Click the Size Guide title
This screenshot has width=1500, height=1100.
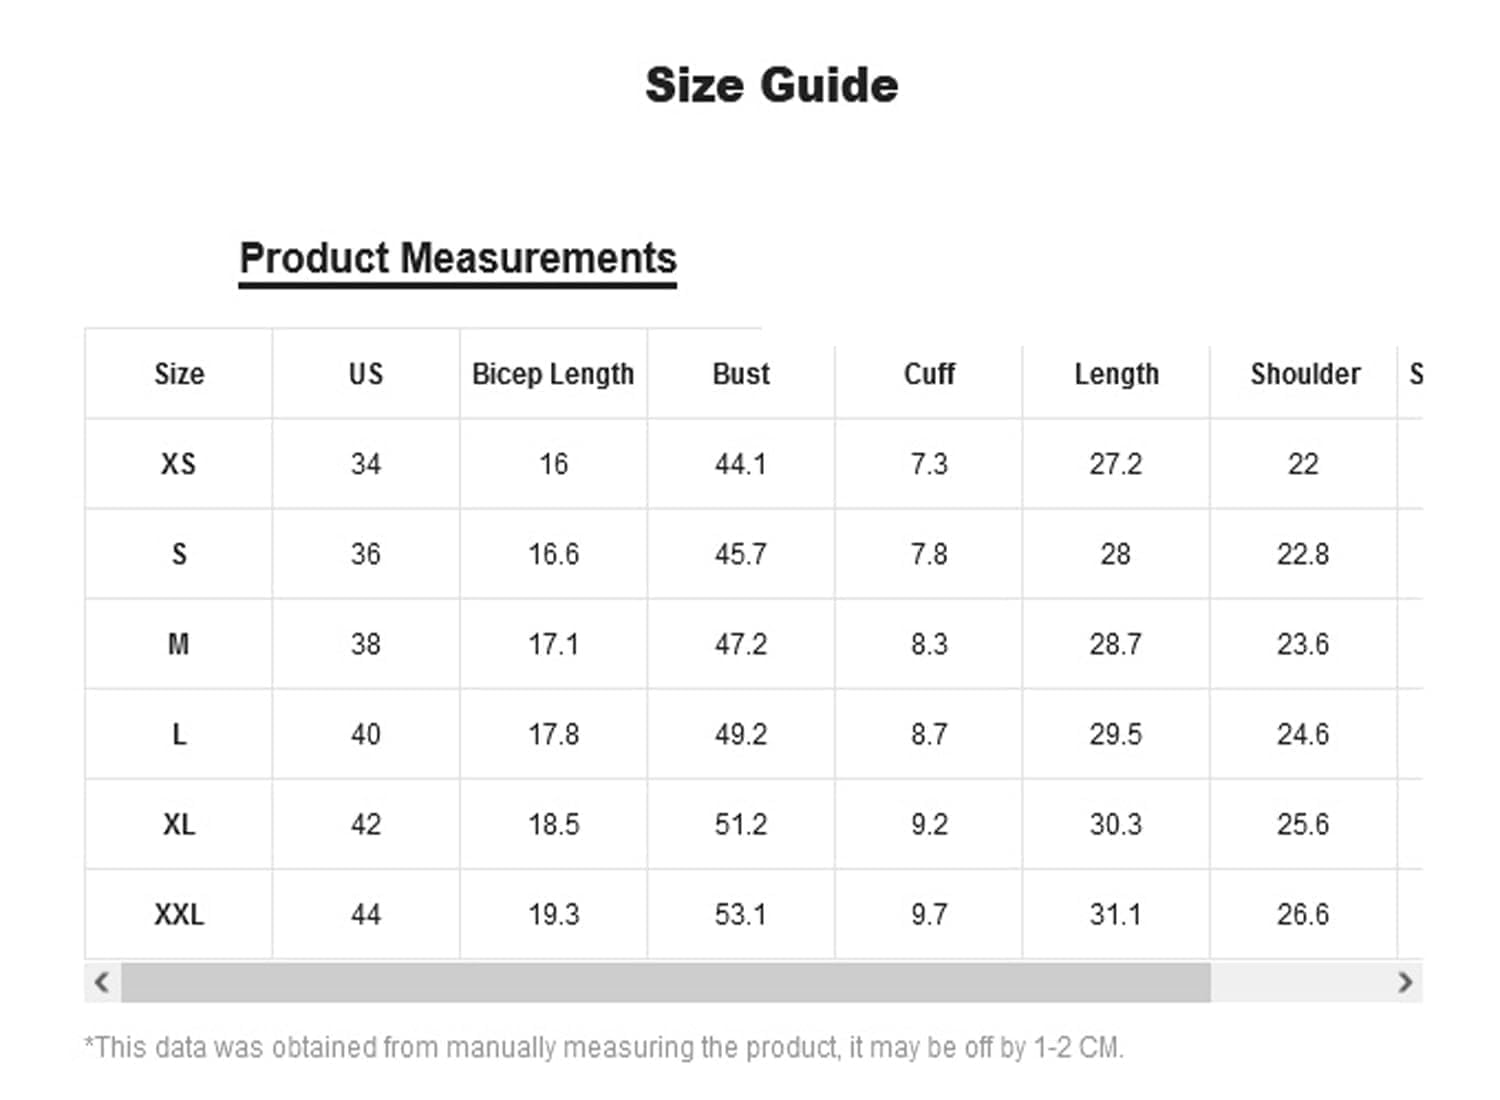pyautogui.click(x=771, y=85)
